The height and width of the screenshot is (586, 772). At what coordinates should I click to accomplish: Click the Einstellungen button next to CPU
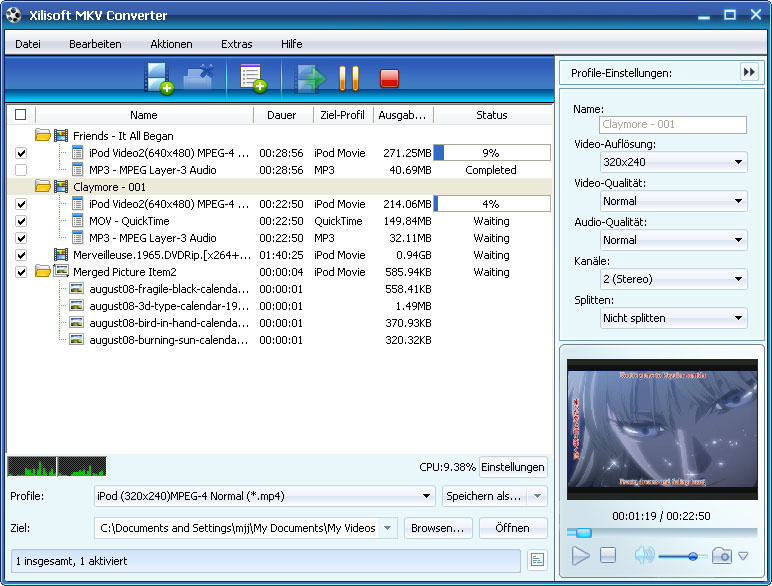pyautogui.click(x=513, y=467)
